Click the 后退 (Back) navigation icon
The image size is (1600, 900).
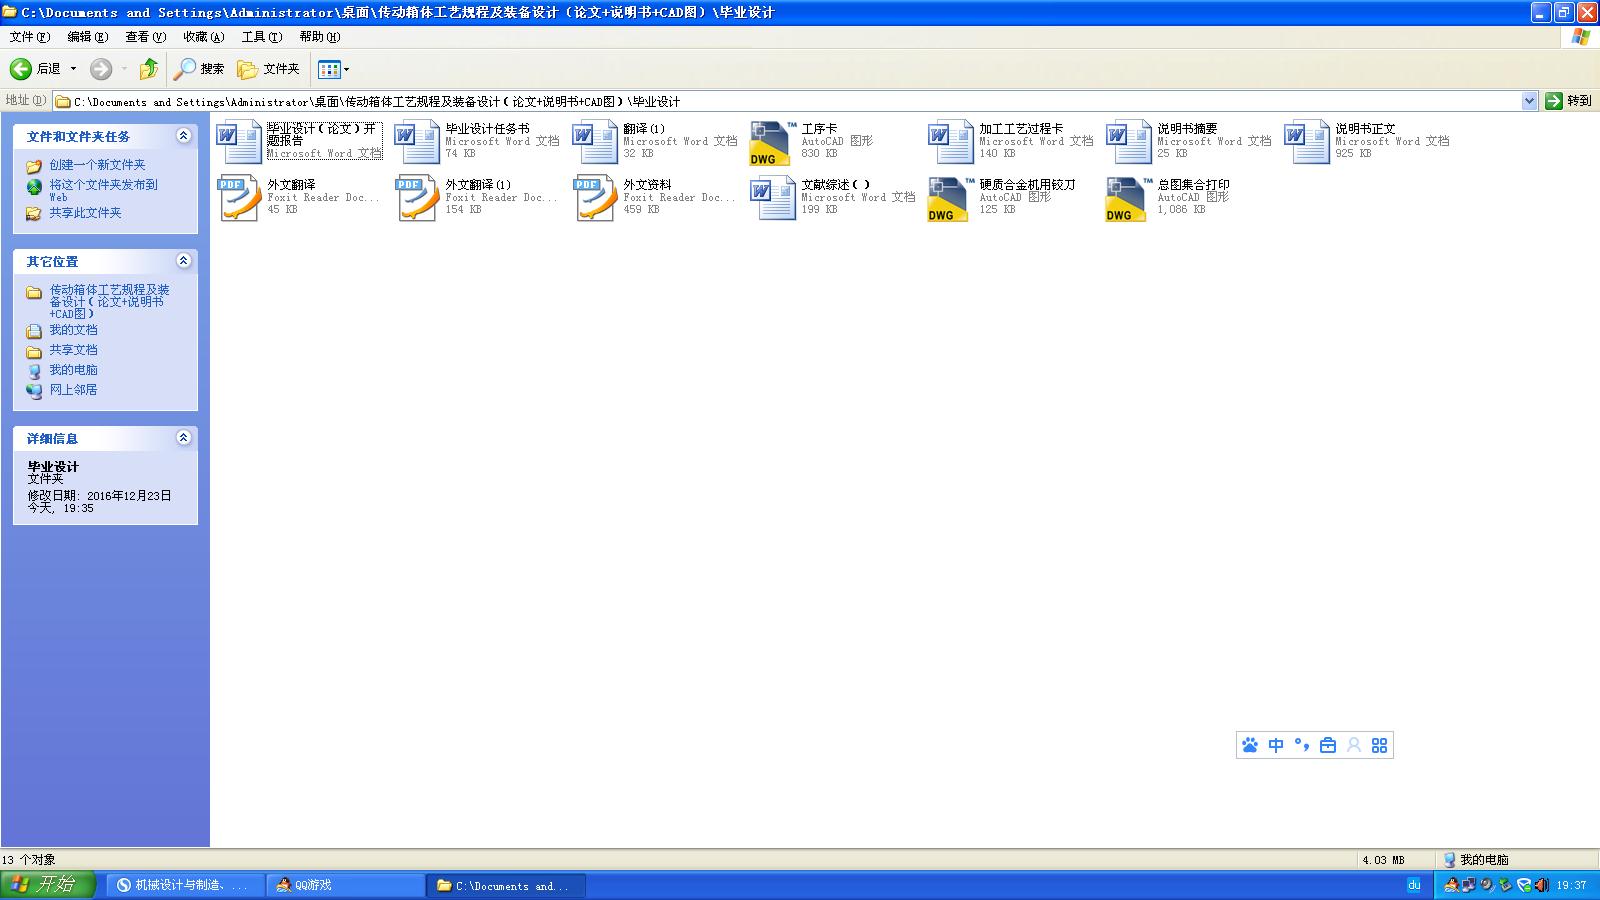pos(20,69)
